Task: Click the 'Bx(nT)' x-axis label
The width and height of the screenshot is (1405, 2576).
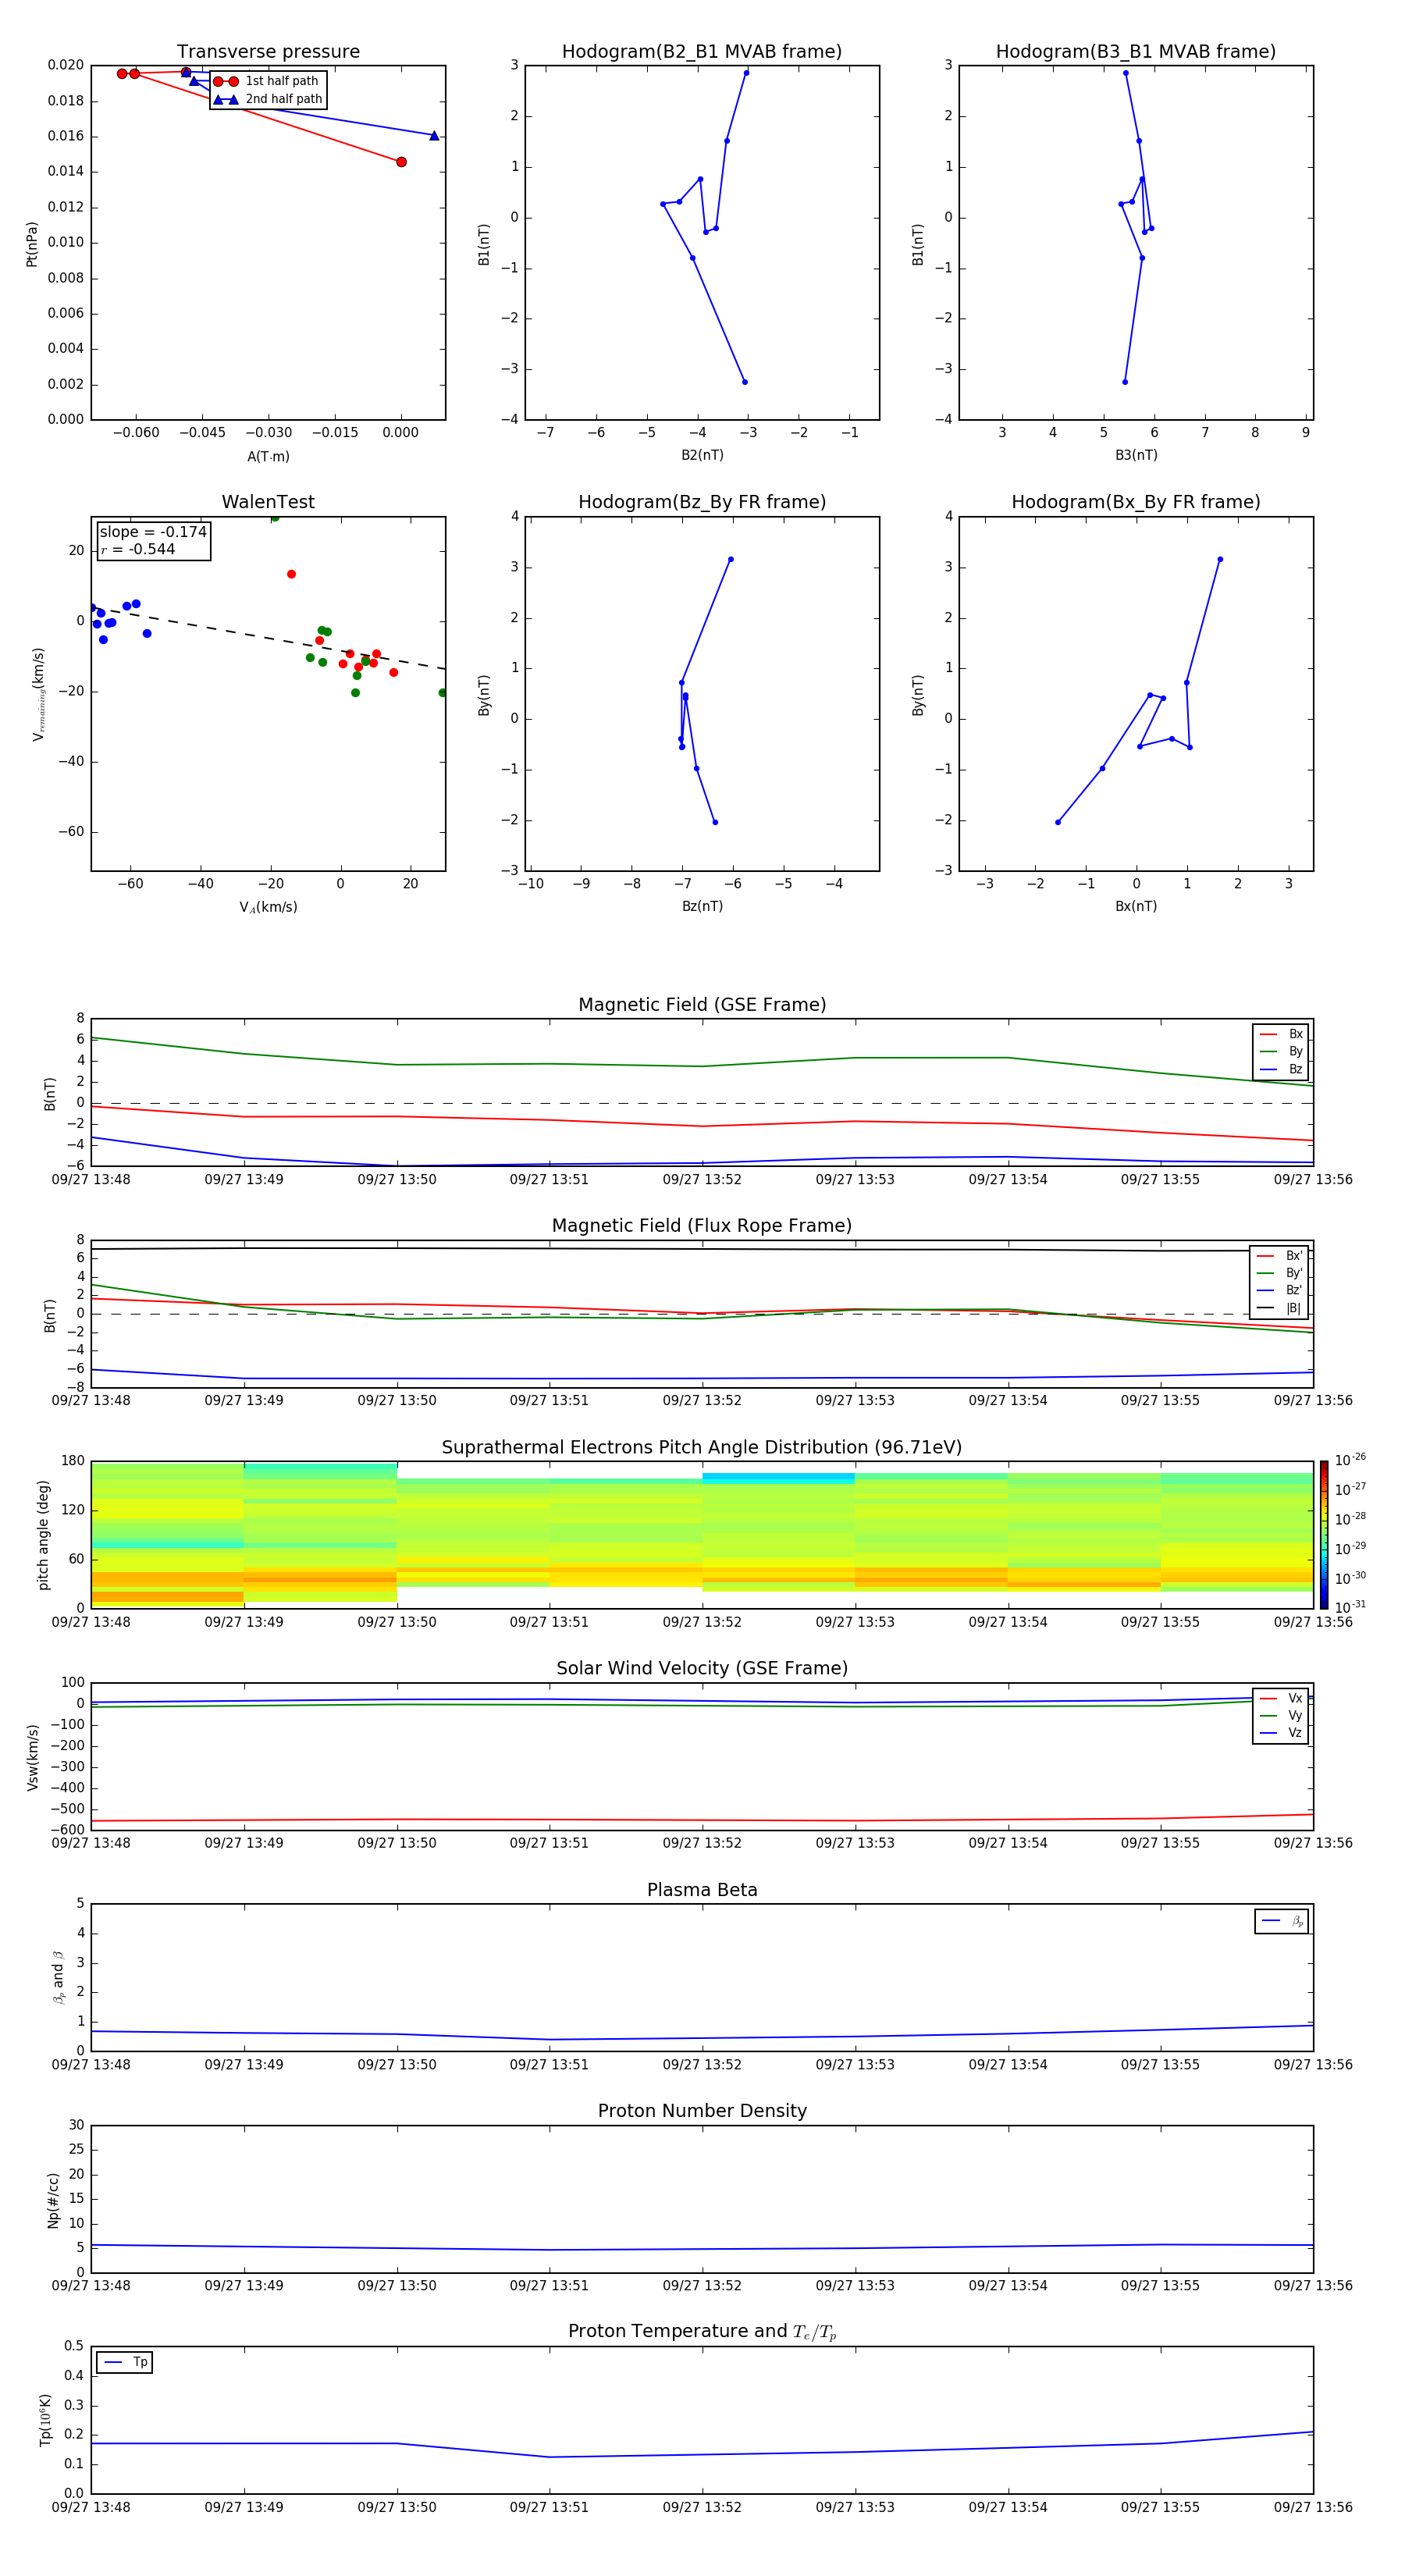Action: (x=1136, y=906)
